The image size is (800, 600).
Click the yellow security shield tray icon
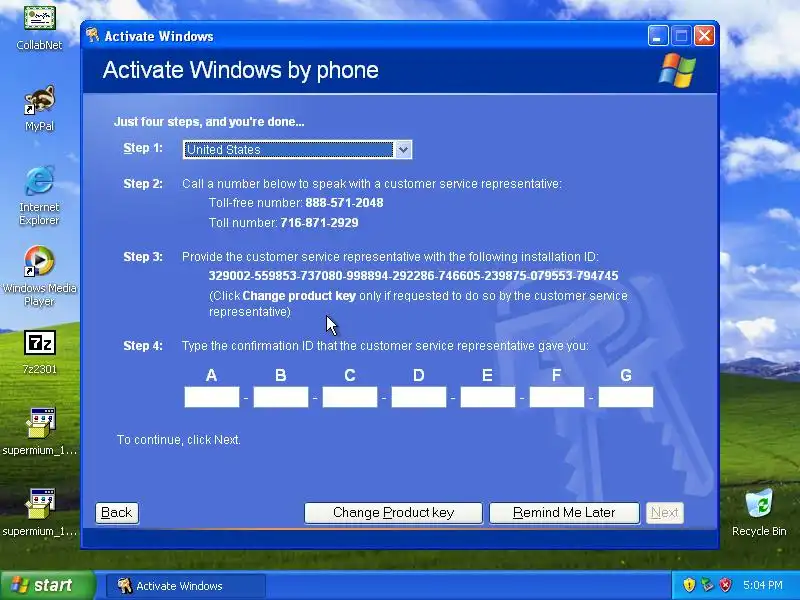(689, 585)
